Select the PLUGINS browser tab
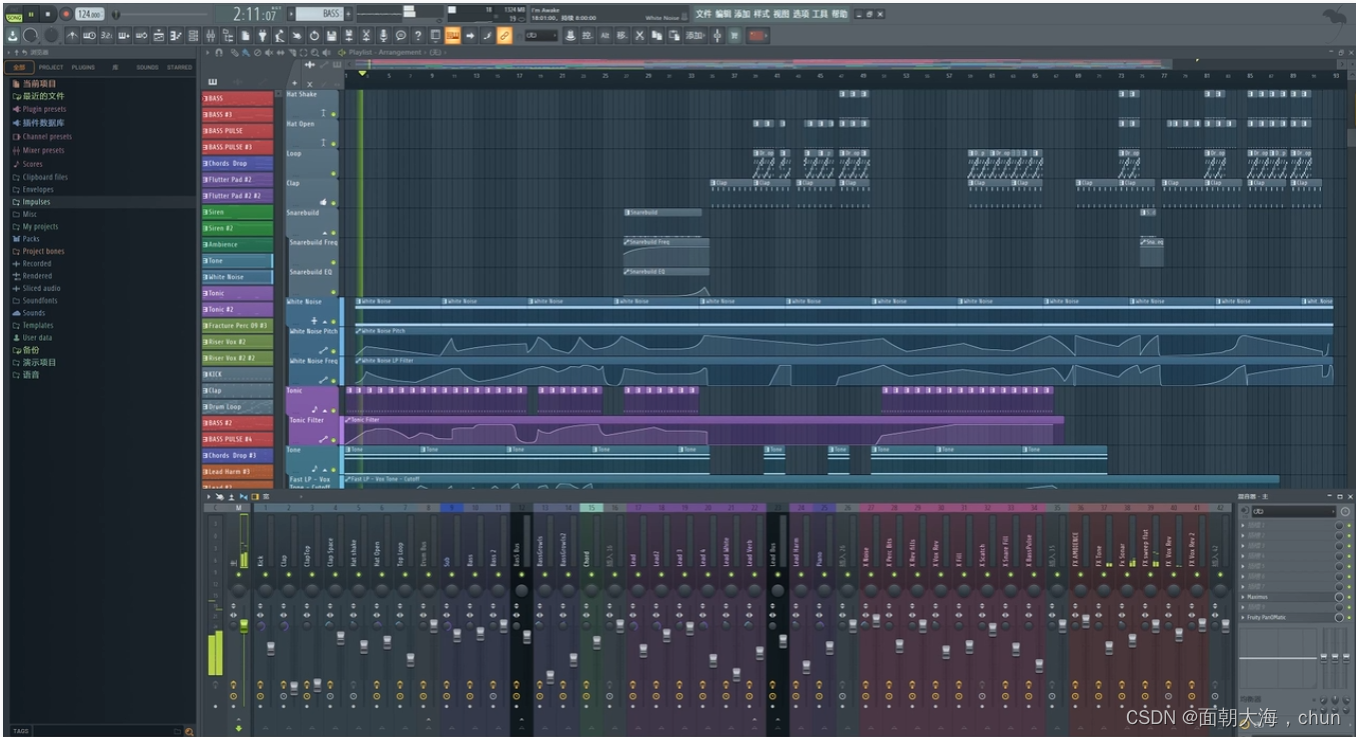 point(83,67)
